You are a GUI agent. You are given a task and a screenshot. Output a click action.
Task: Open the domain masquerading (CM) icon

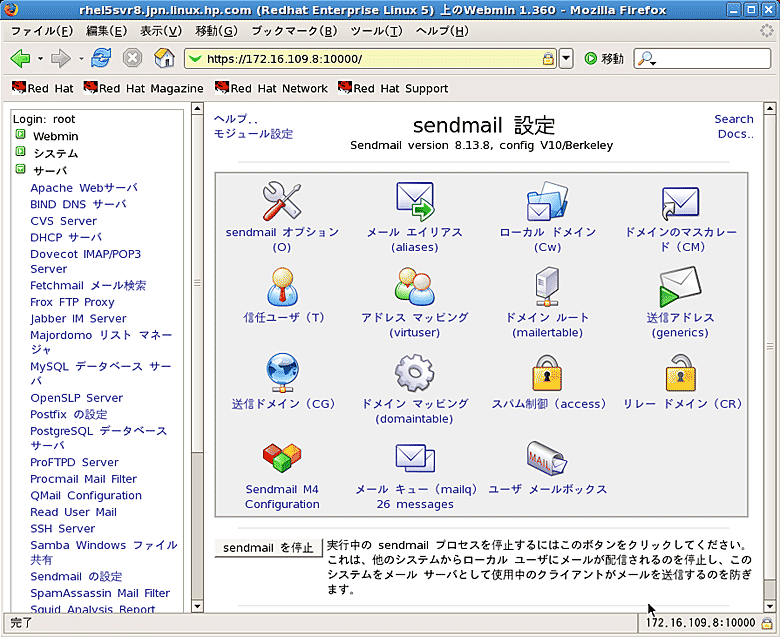[680, 203]
